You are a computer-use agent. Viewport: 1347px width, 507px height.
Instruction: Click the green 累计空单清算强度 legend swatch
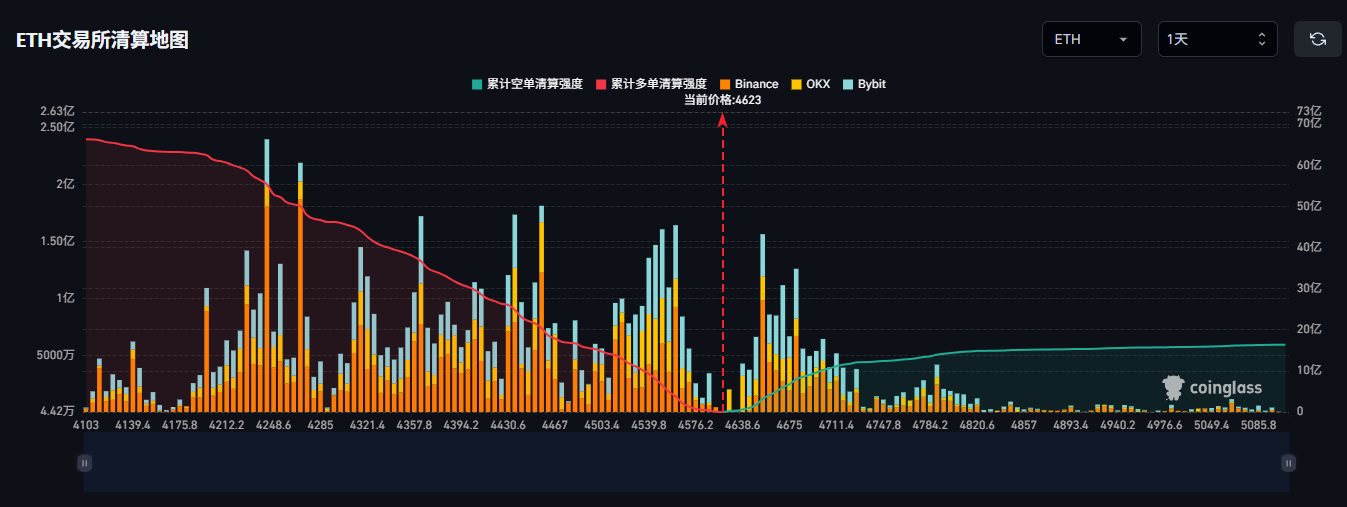point(476,84)
